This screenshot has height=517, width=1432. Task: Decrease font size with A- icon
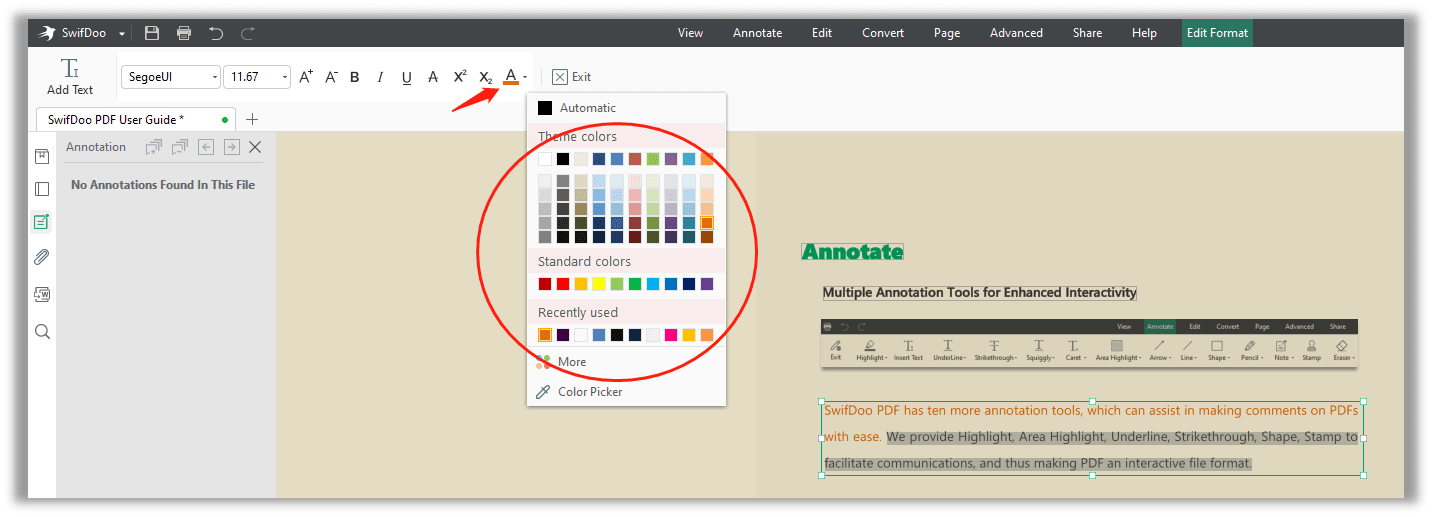click(x=331, y=76)
